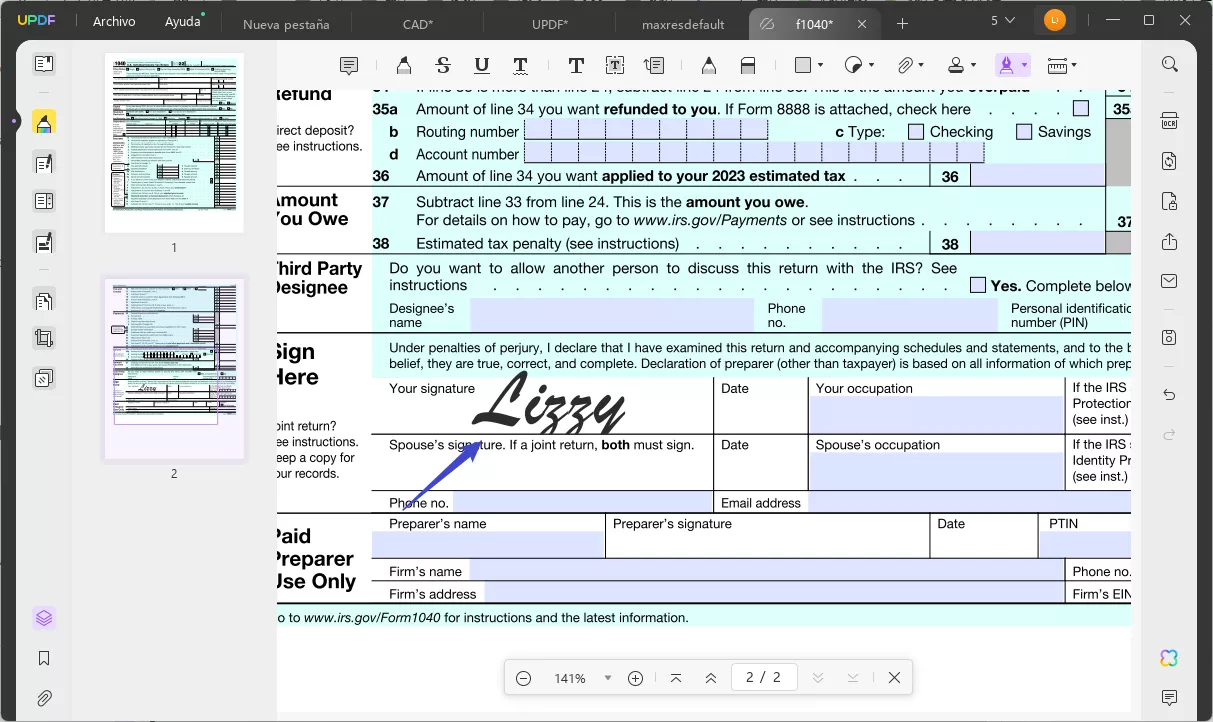Click the search magnifier icon

point(1169,64)
